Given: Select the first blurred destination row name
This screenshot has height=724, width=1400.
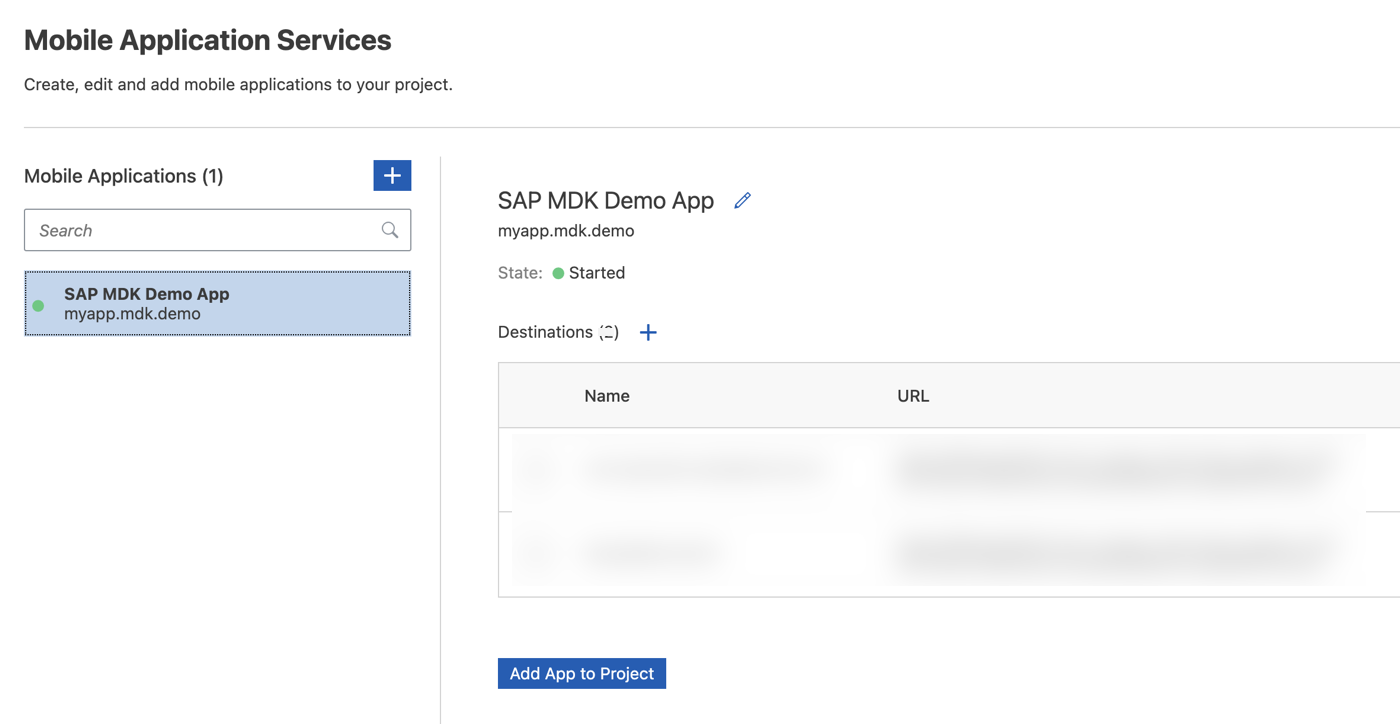Looking at the screenshot, I should 705,468.
